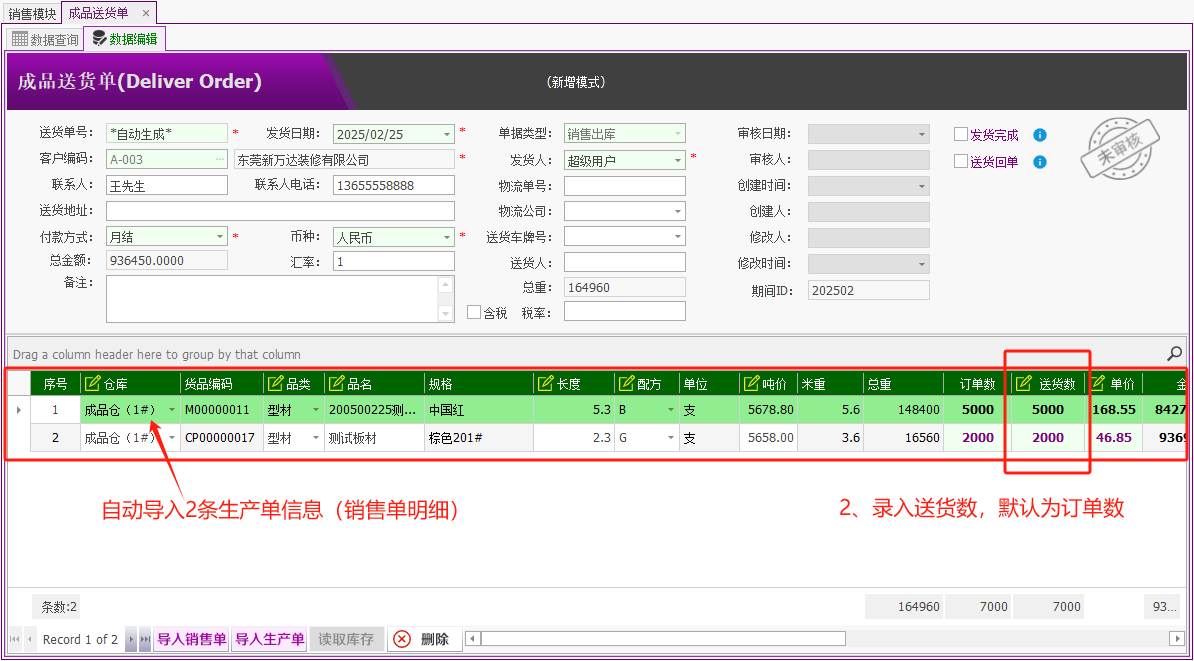This screenshot has height=661, width=1194.
Task: Click ellipsis button in 客户编码 field
Action: point(220,160)
